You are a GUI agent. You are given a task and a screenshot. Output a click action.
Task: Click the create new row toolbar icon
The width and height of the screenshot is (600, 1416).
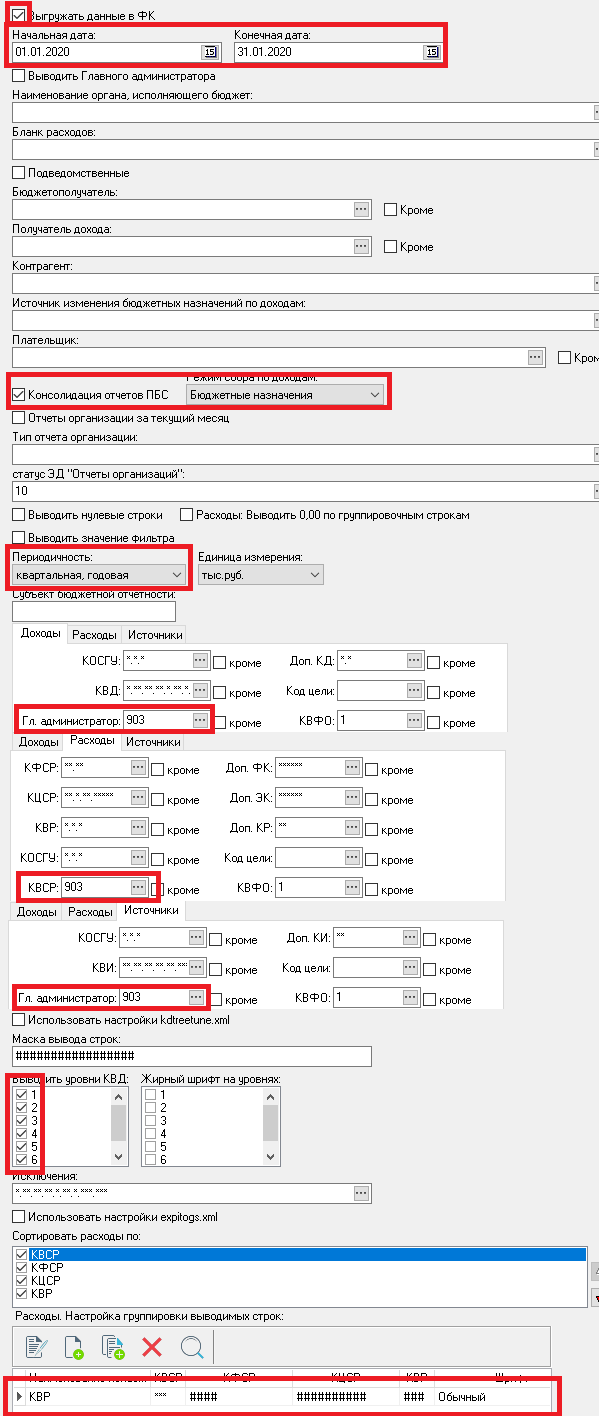[74, 1346]
